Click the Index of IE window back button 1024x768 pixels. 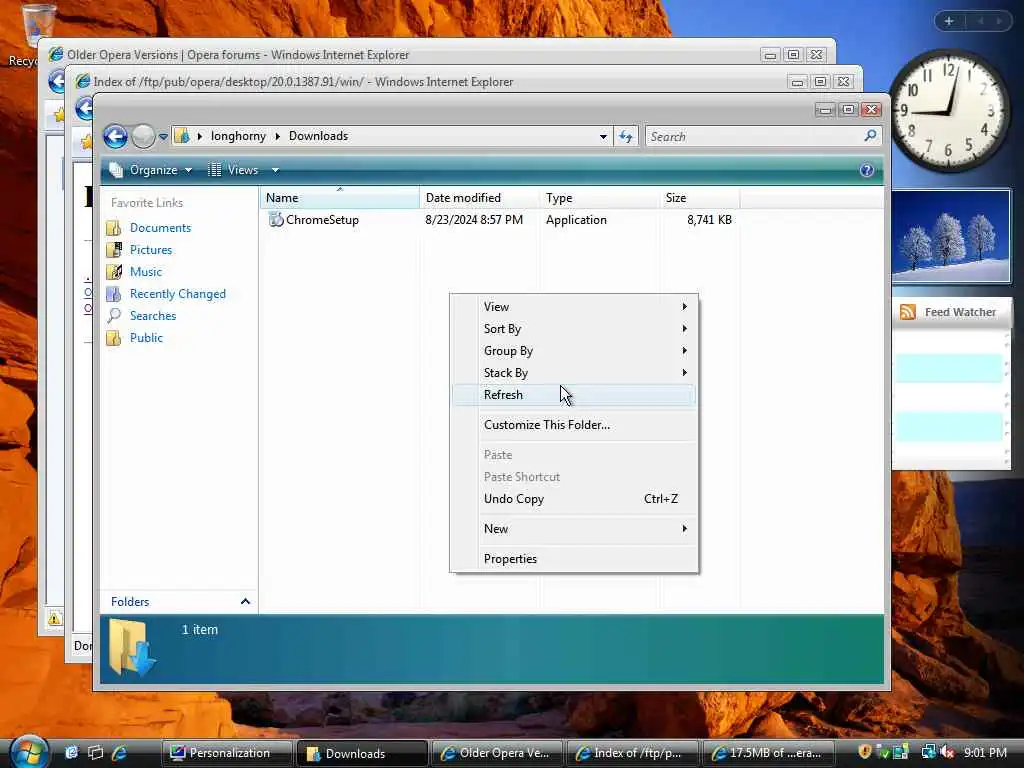84,108
